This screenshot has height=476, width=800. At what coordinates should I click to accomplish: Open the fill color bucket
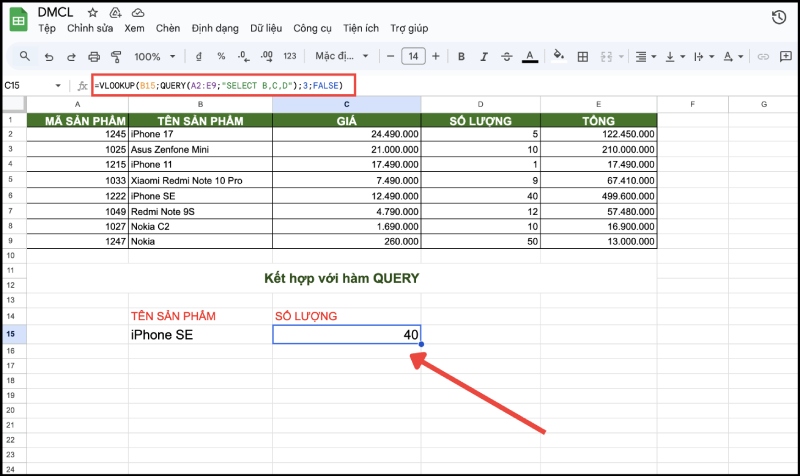559,55
